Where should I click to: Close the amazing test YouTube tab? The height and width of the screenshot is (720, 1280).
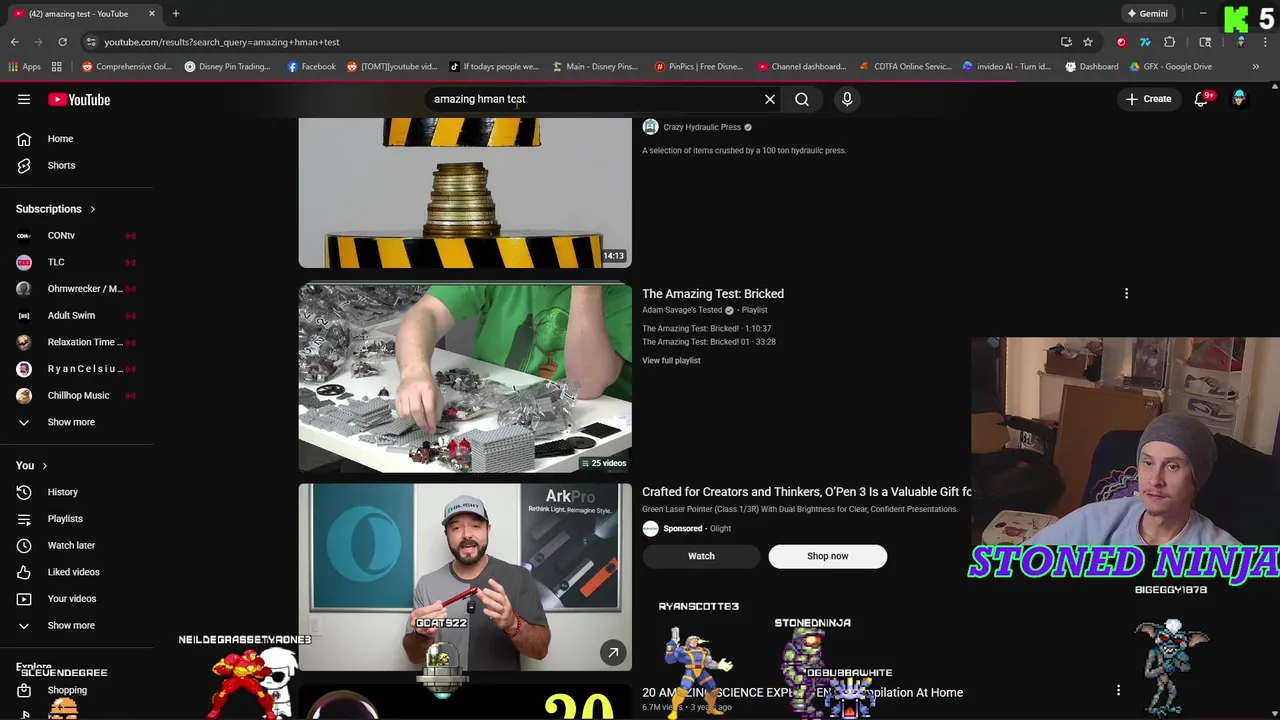pos(152,13)
